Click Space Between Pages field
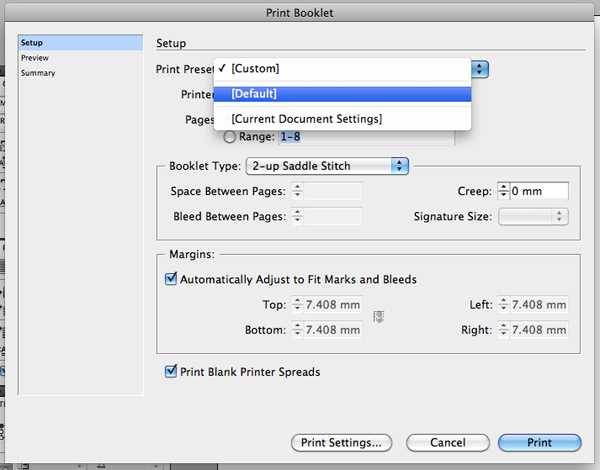 point(333,191)
